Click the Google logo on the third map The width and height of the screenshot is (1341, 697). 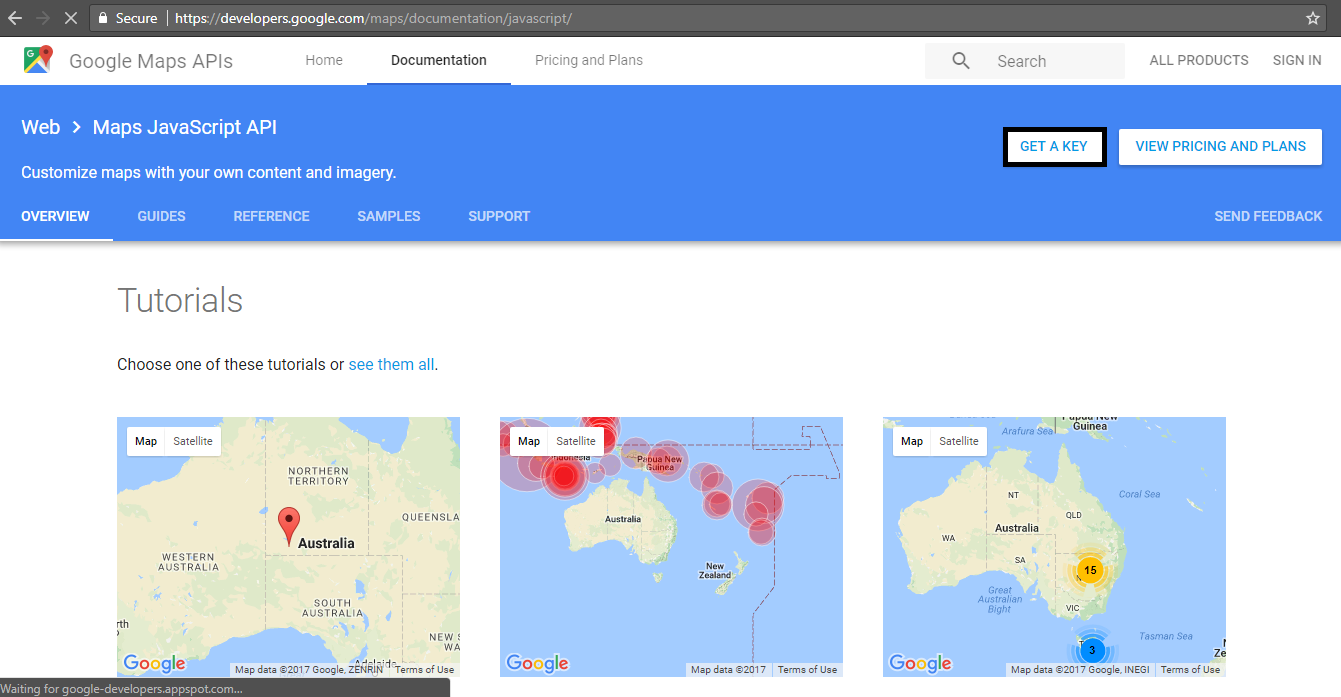[x=920, y=663]
